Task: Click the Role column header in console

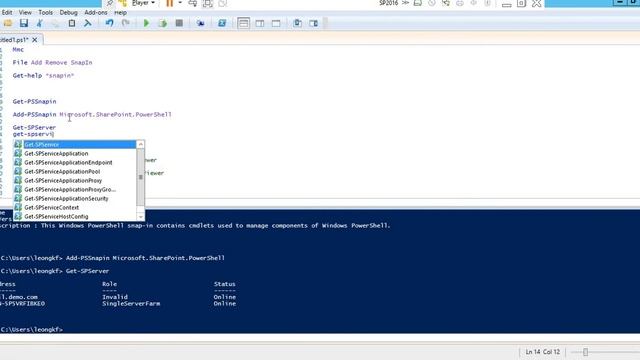Action: point(109,284)
